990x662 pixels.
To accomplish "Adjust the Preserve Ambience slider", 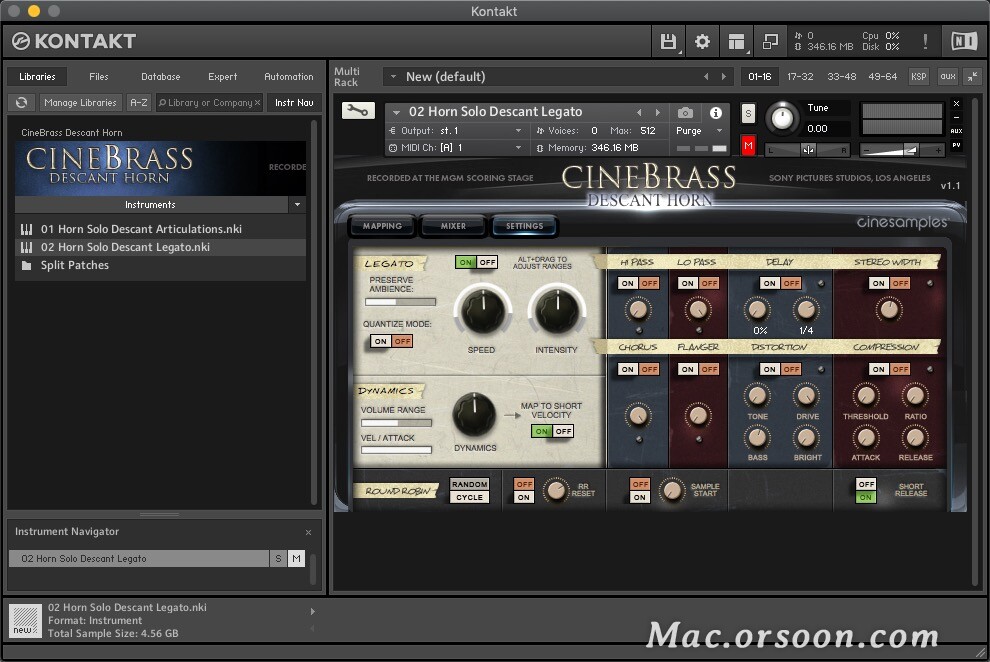I will pos(400,302).
